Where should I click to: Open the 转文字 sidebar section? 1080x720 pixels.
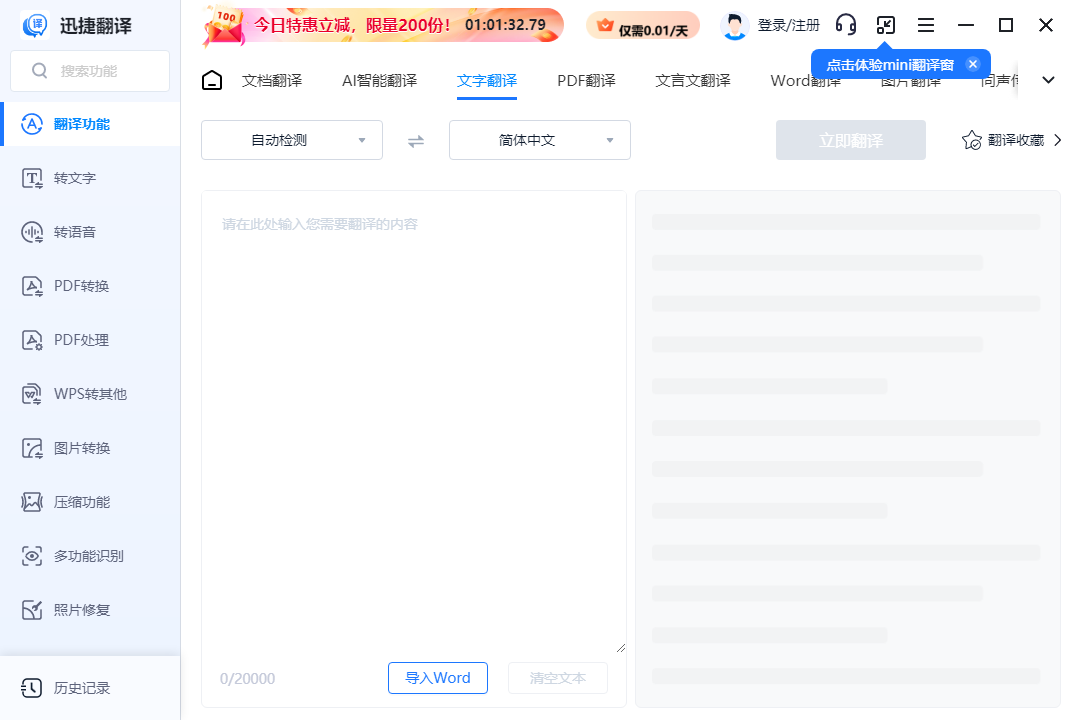[90, 178]
